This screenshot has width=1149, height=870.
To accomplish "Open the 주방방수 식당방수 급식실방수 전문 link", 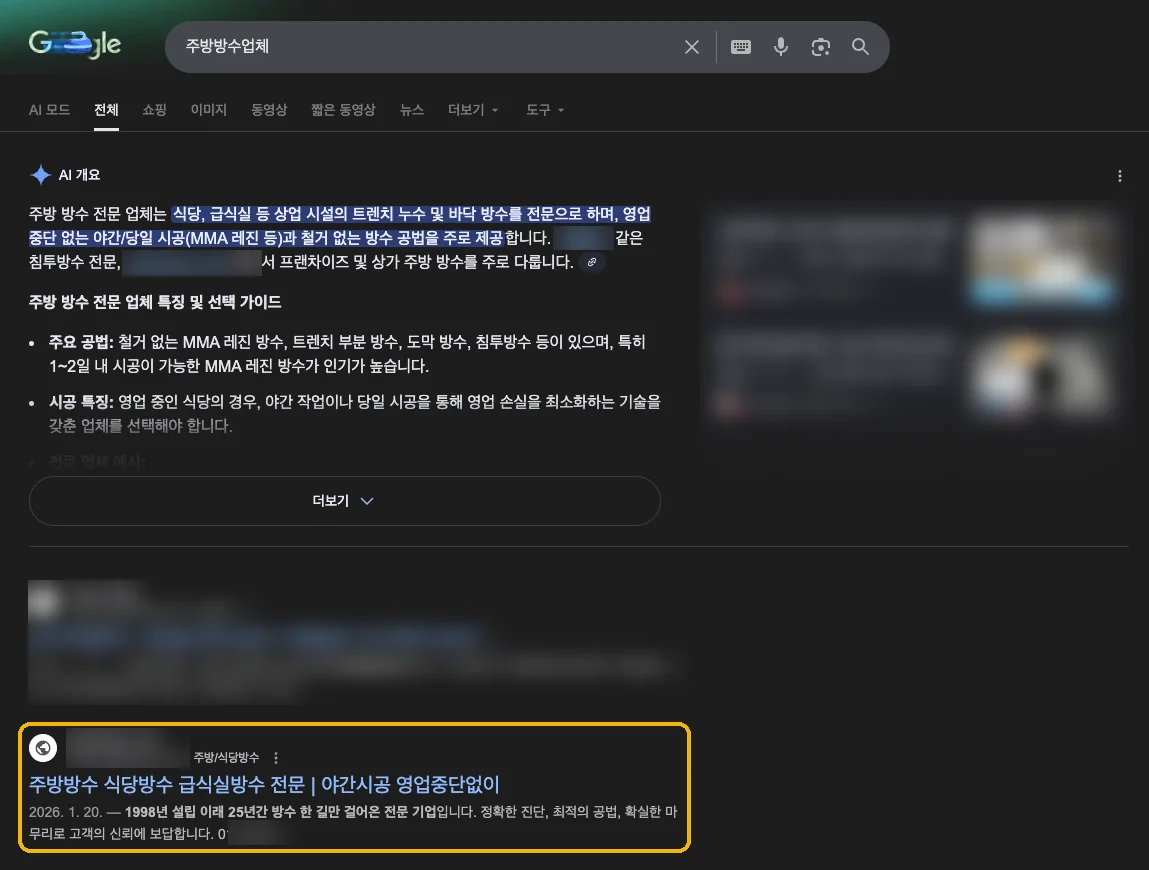I will pos(264,785).
